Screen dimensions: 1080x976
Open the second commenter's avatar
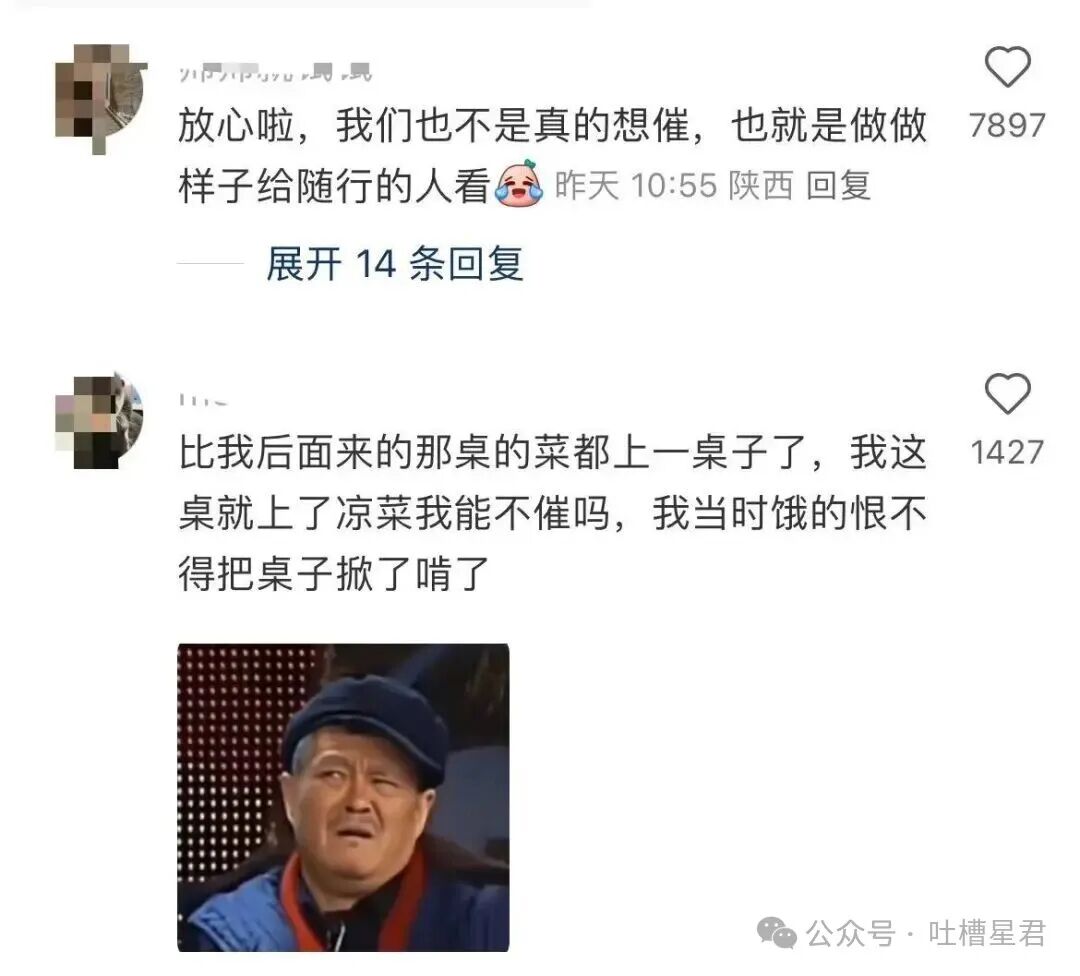(99, 421)
